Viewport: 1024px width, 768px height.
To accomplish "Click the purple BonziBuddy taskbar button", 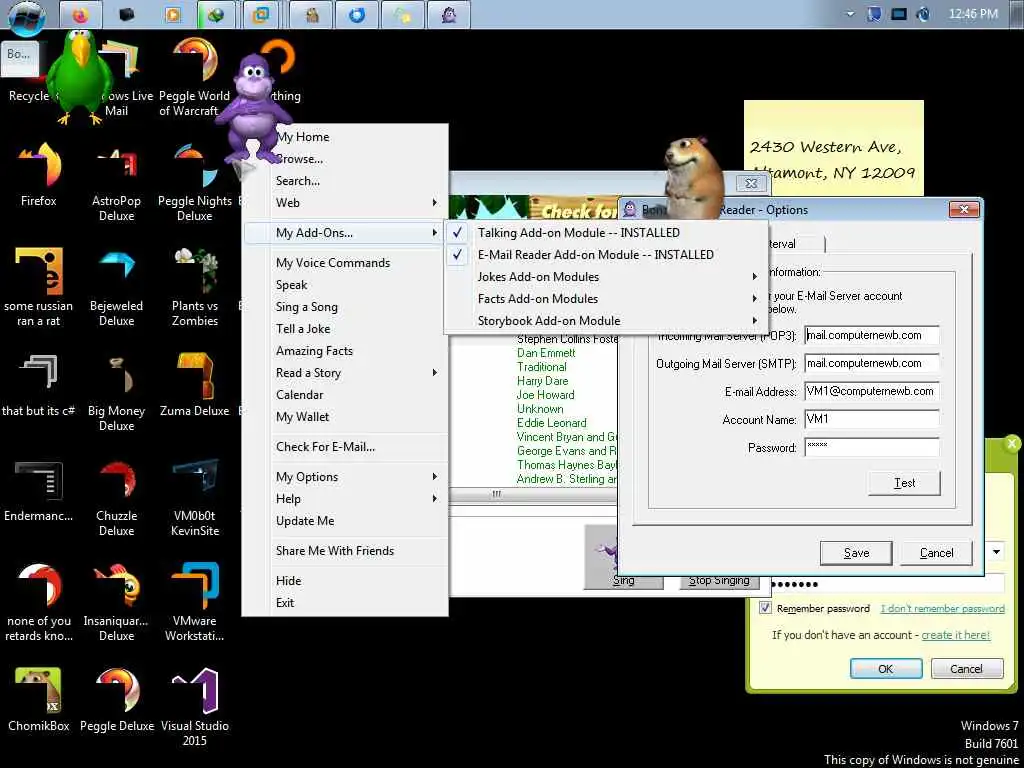I will point(449,15).
